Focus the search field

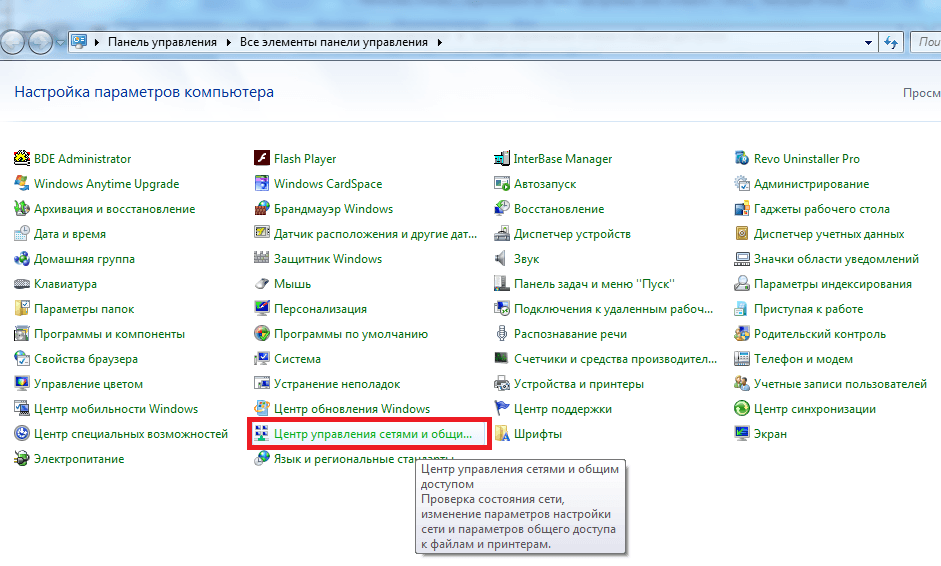click(926, 43)
